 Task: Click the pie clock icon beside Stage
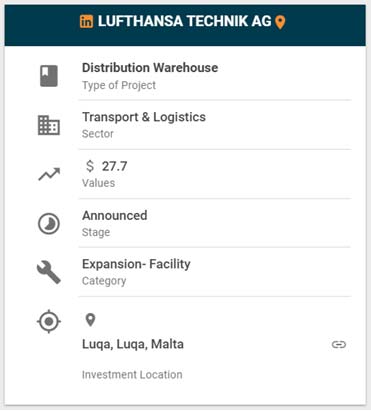[49, 223]
